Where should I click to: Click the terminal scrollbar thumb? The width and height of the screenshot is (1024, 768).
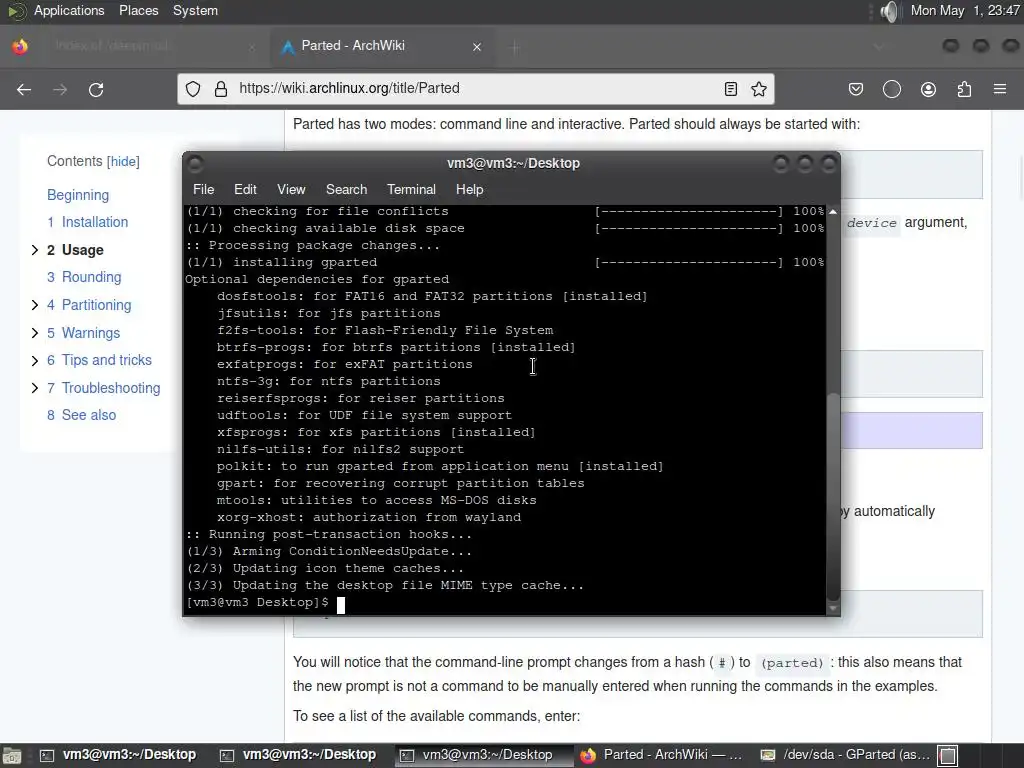click(833, 496)
